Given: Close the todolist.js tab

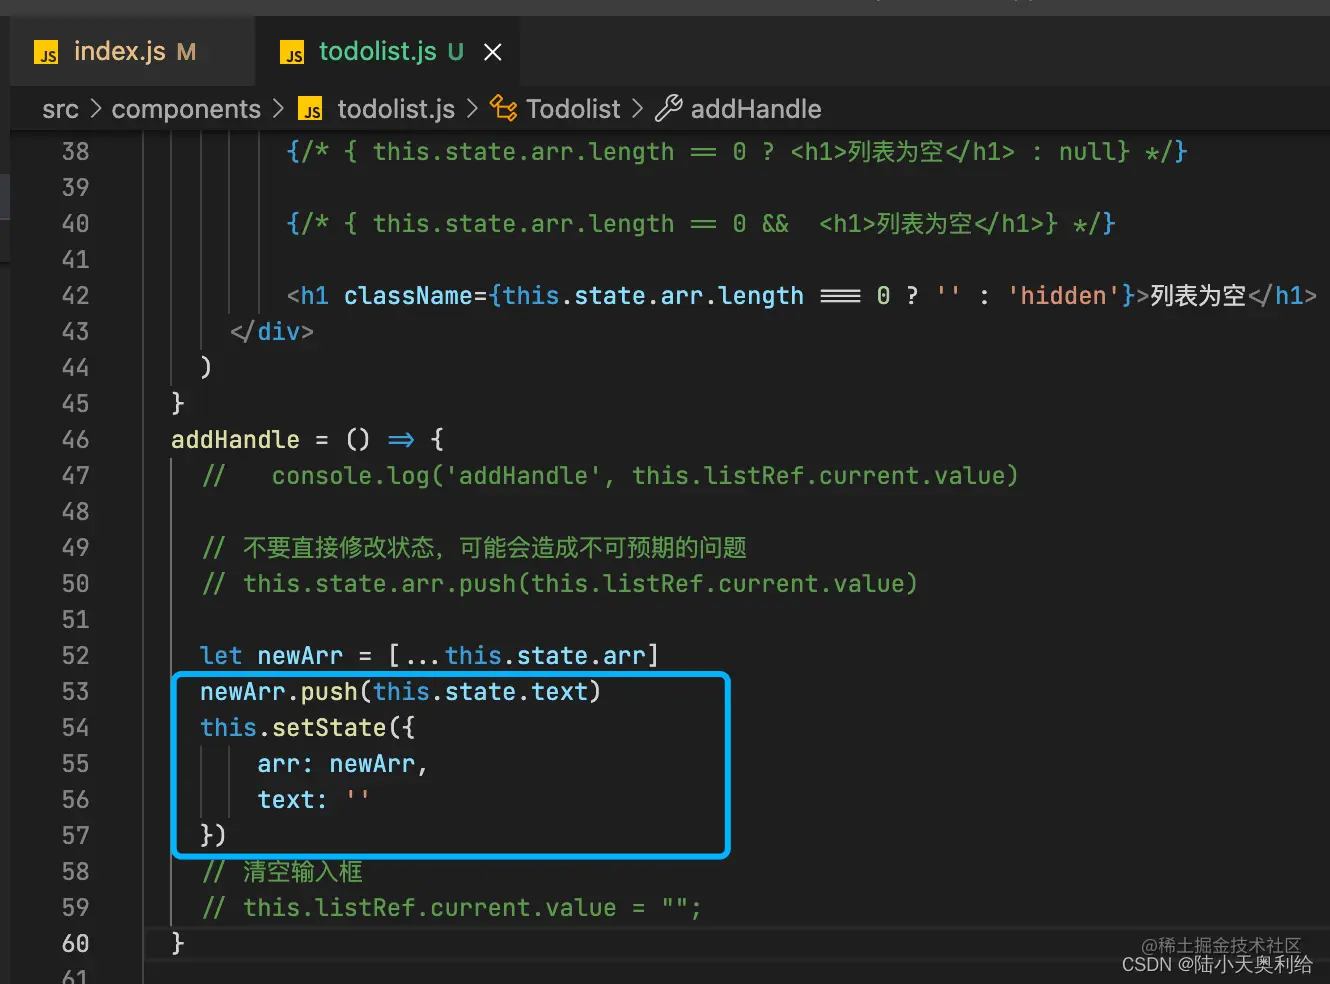Looking at the screenshot, I should click(493, 52).
